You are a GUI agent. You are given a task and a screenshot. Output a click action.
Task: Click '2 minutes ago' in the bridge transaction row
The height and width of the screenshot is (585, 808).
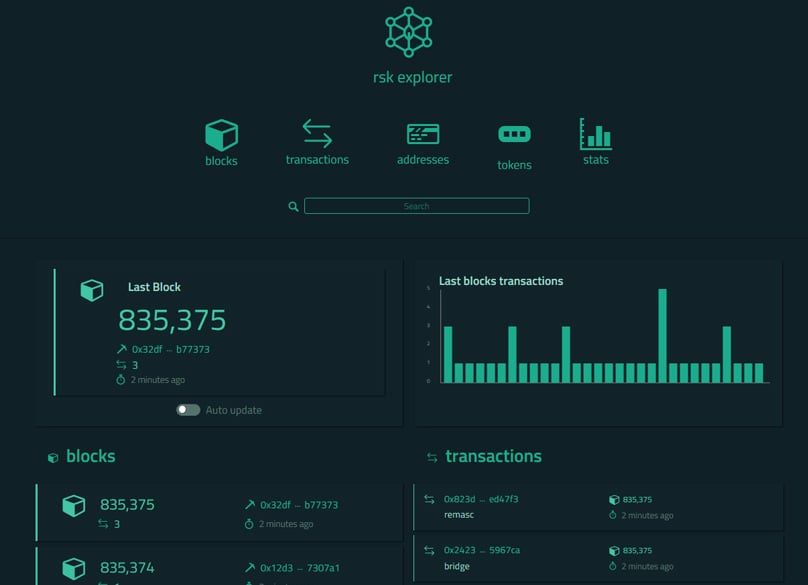coord(647,566)
